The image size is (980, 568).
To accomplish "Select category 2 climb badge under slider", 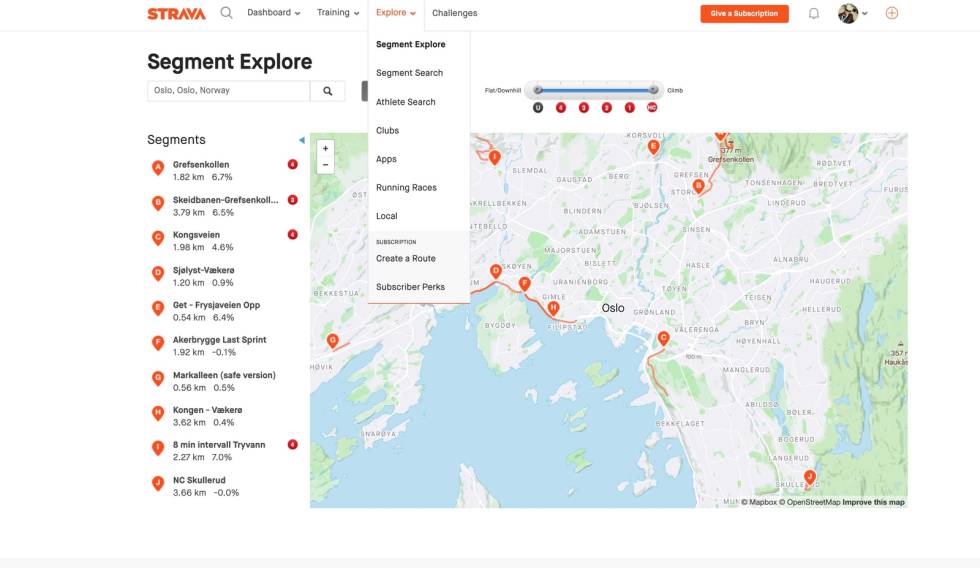I will (606, 107).
